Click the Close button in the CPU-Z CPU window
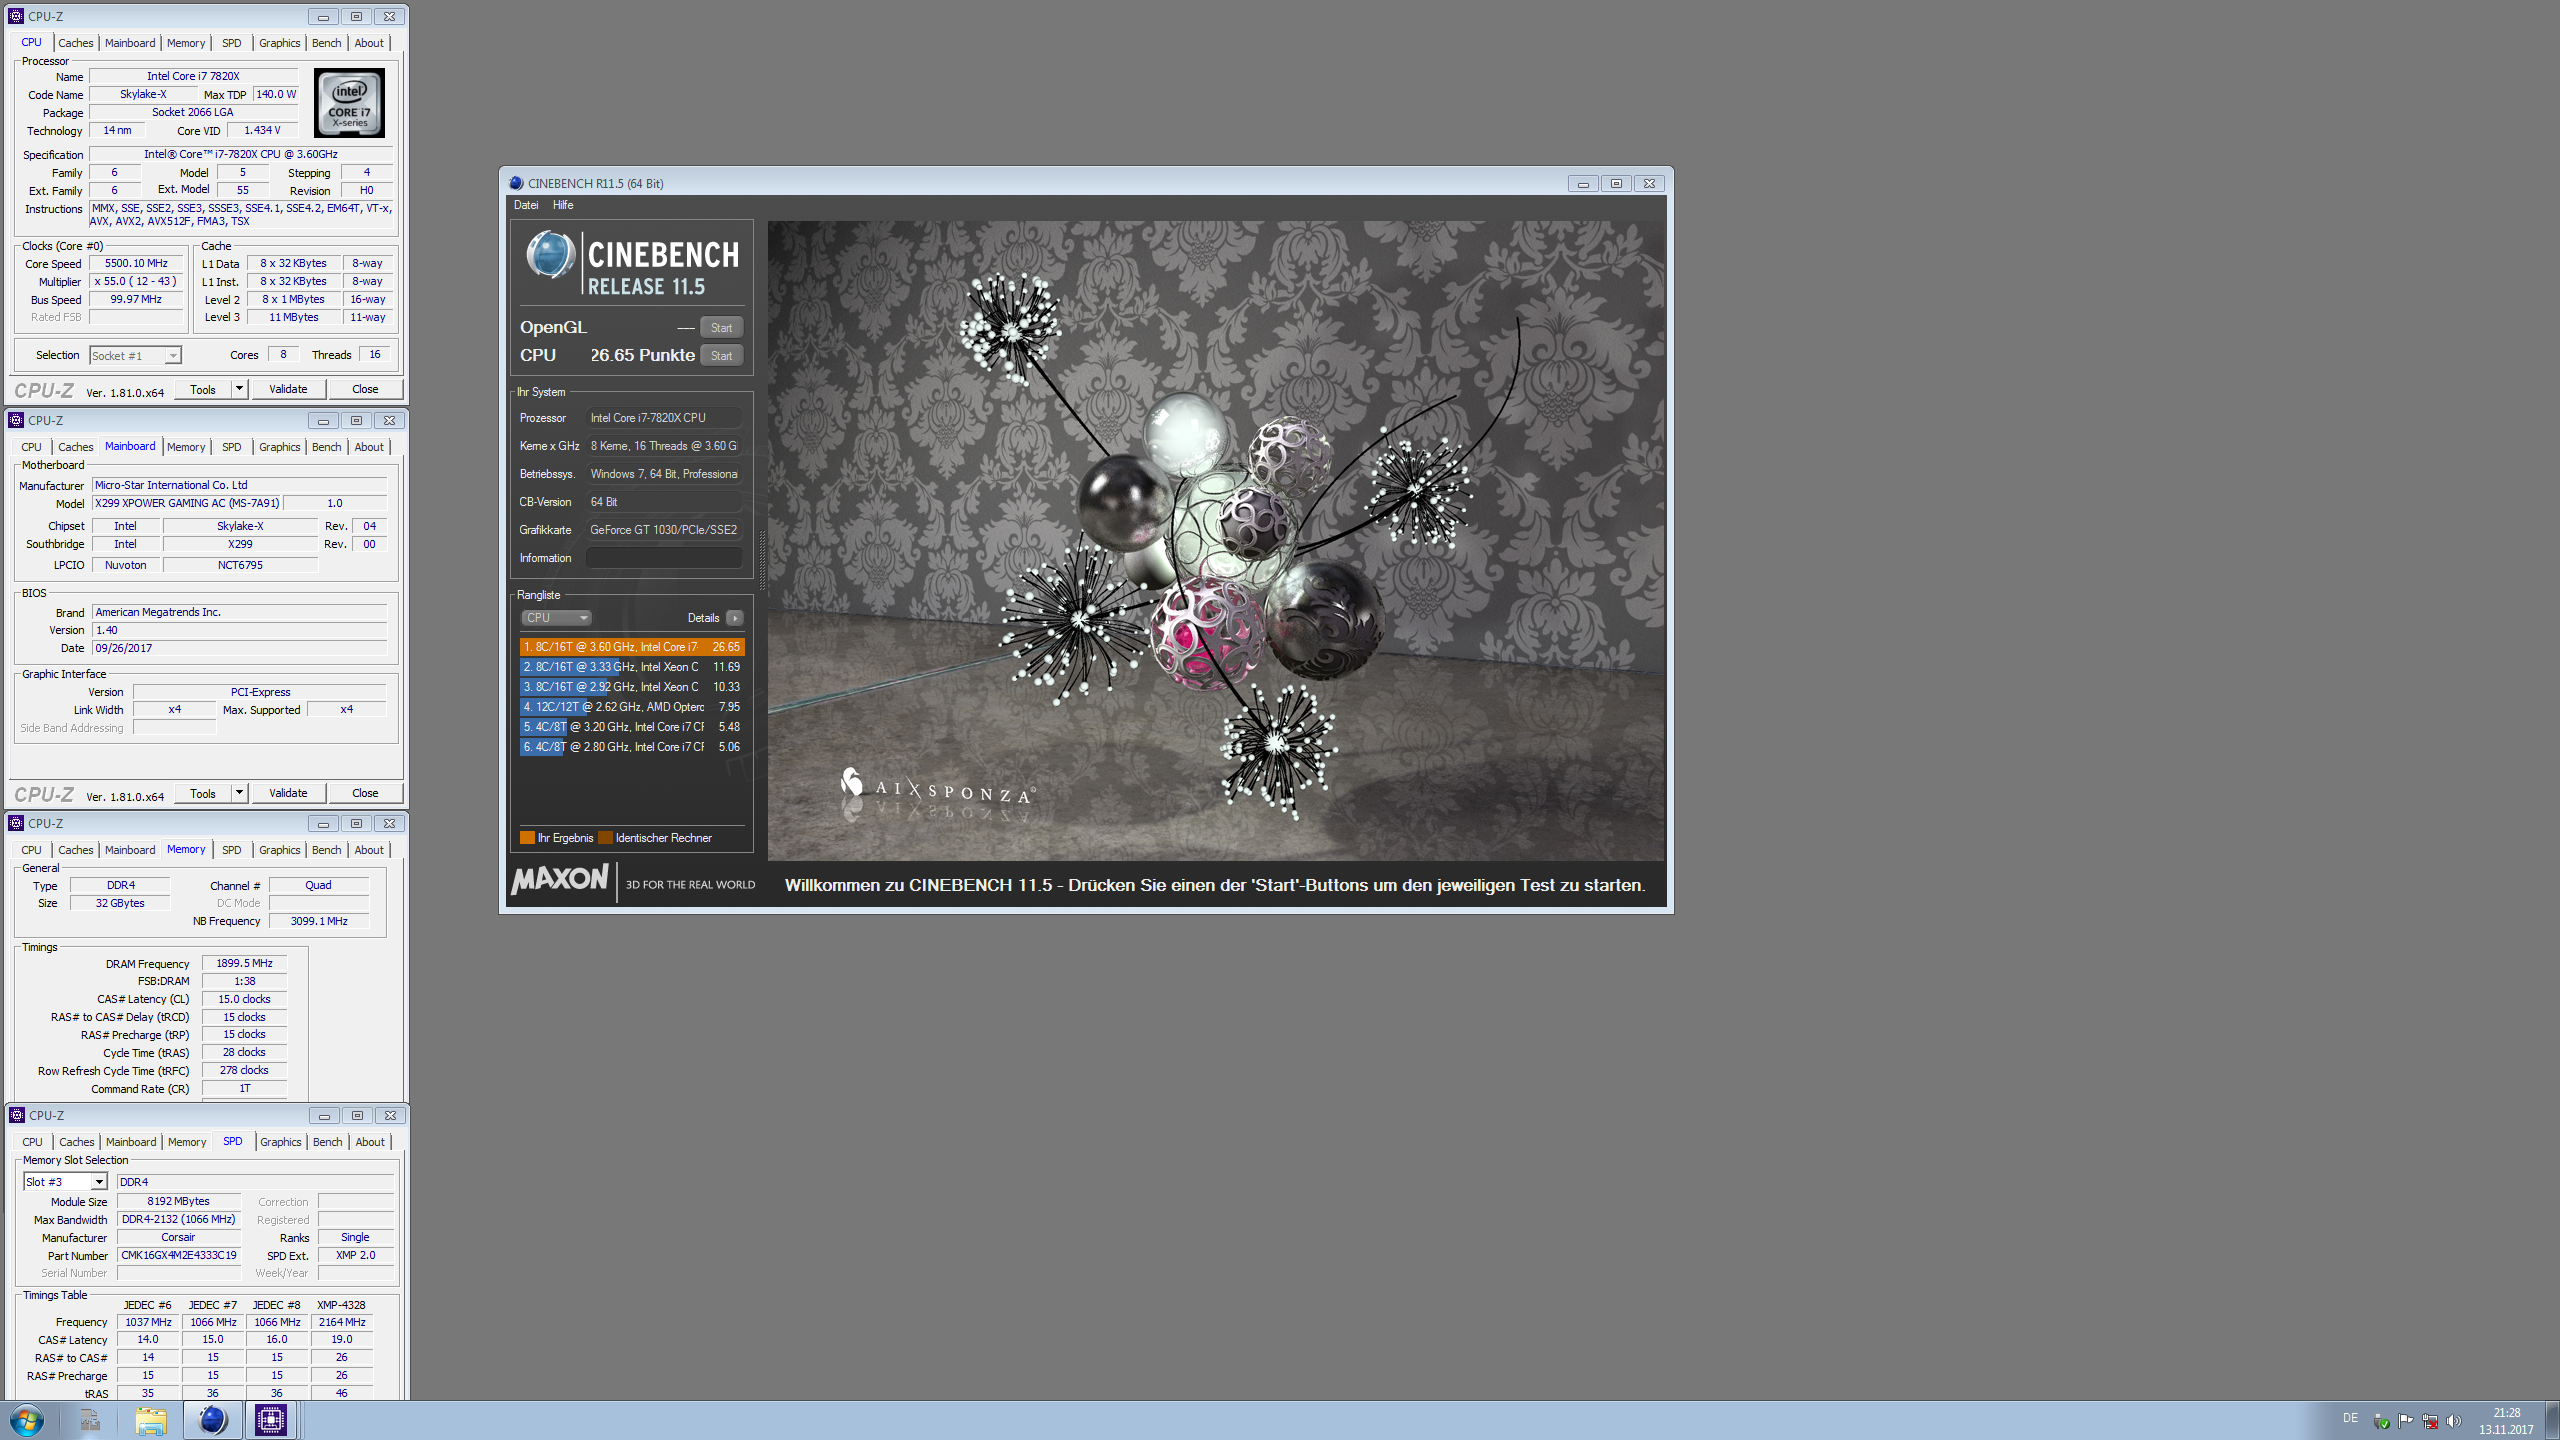Viewport: 2560px width, 1440px height. click(x=365, y=389)
